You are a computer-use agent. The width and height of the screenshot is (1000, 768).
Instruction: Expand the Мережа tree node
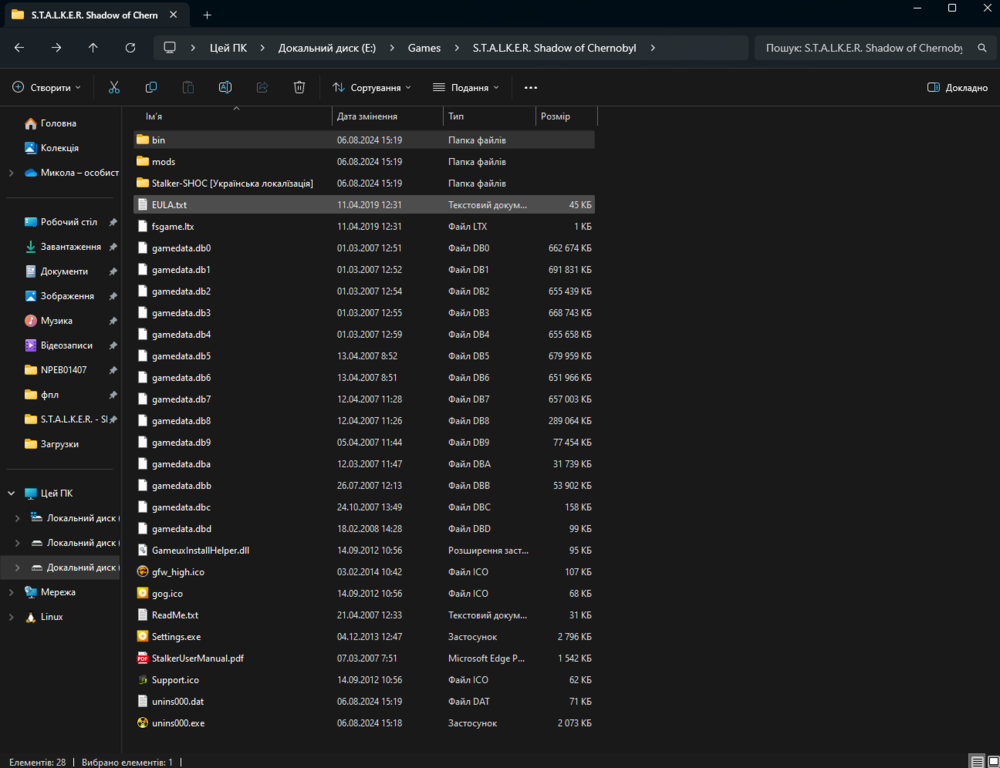click(x=12, y=592)
